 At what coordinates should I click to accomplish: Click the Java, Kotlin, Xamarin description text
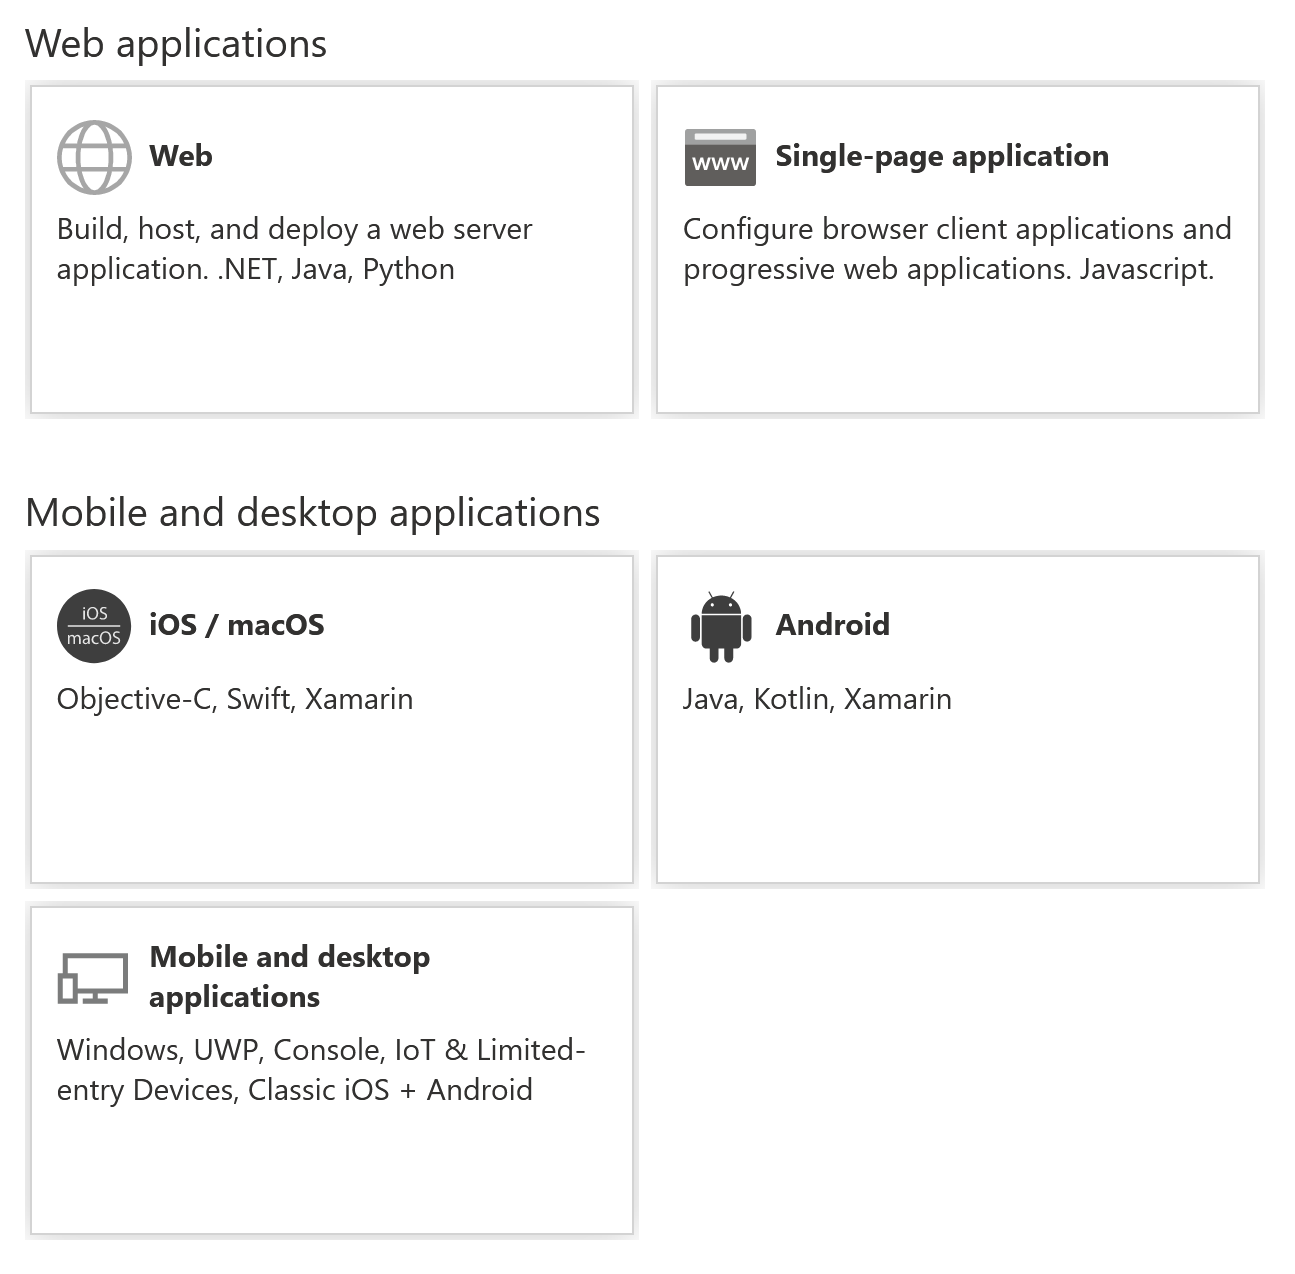tap(817, 699)
